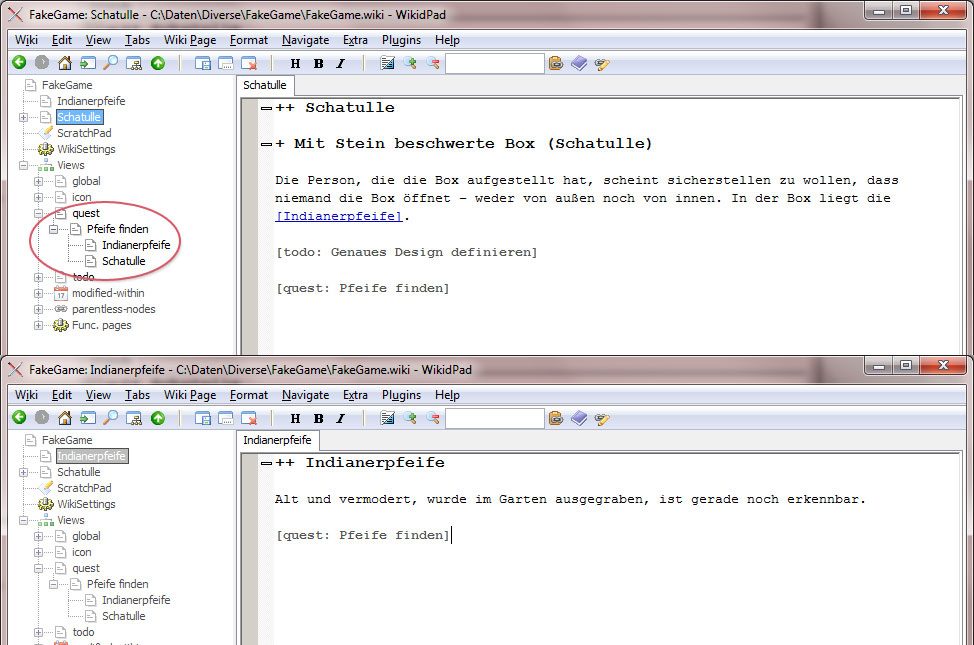
Task: Collapse the Views node in upper window tree
Action: point(23,165)
